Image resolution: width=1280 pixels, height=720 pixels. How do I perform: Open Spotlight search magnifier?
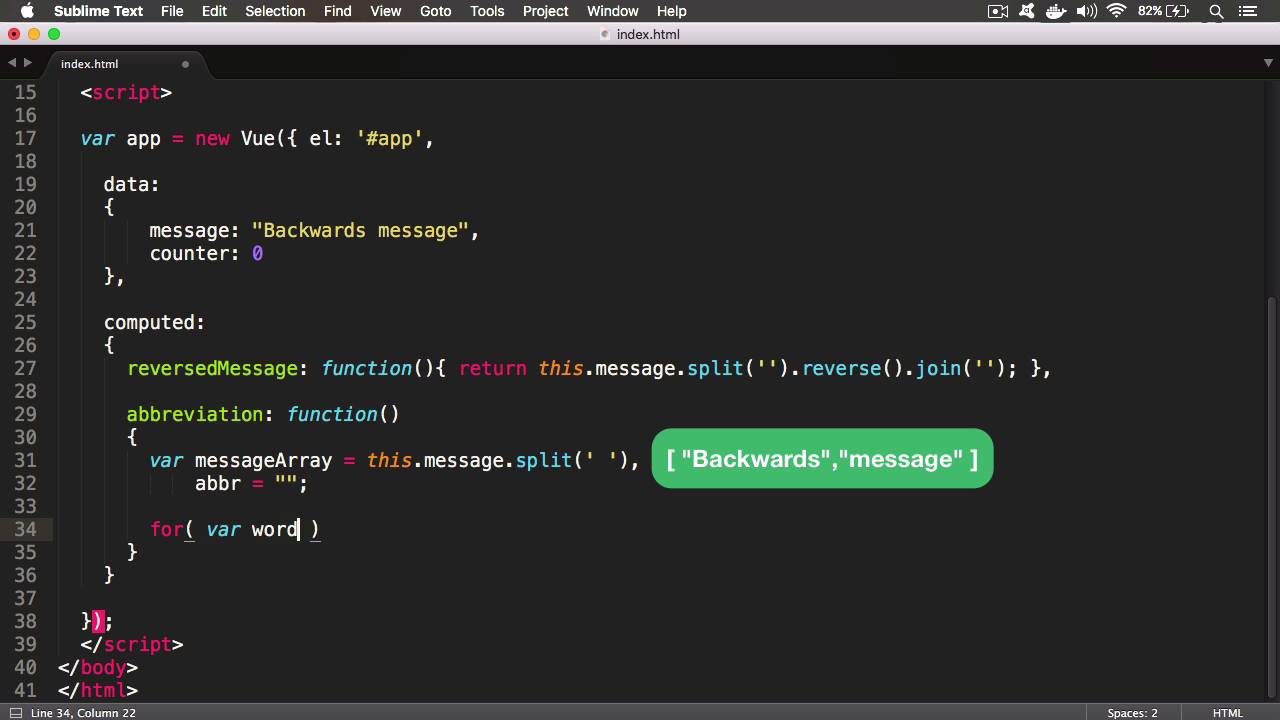[x=1216, y=11]
